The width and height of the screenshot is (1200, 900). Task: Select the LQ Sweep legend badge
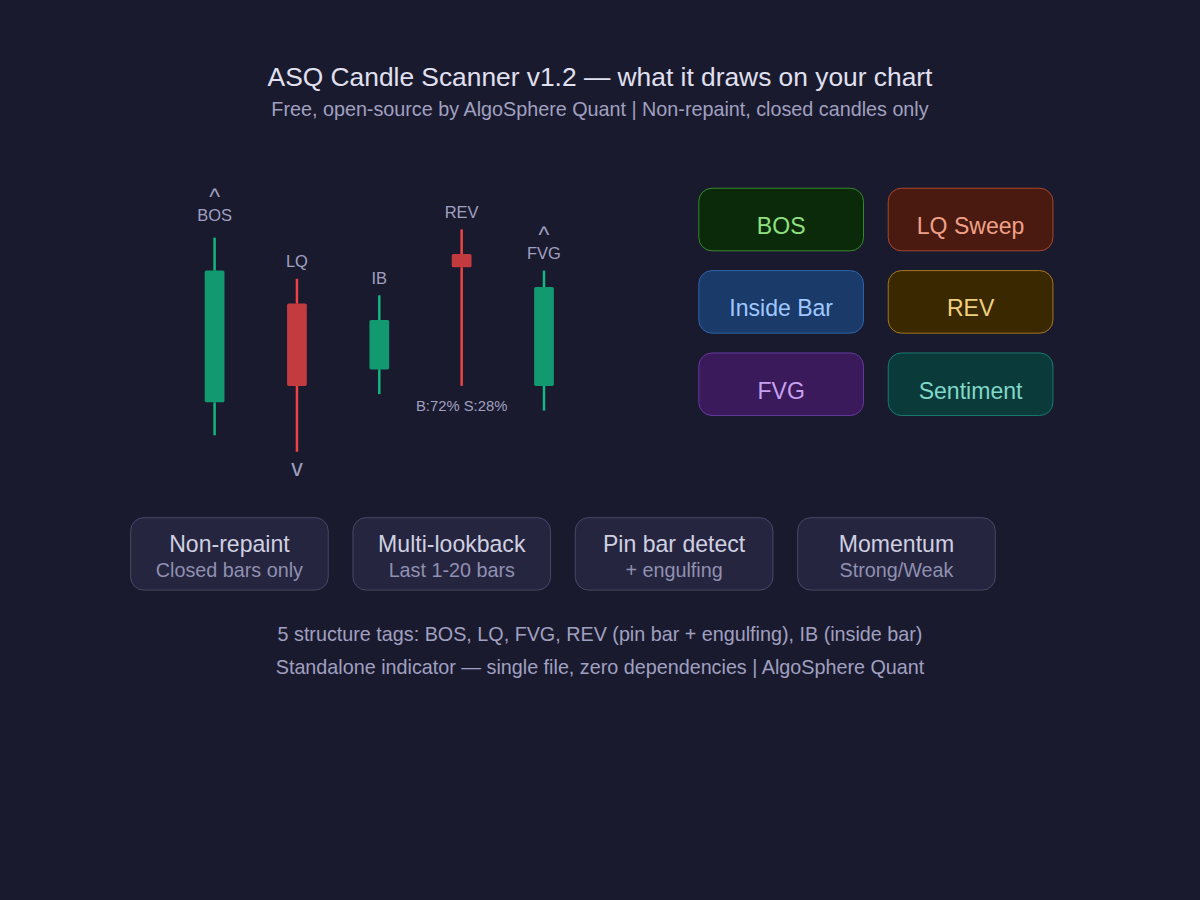point(970,220)
